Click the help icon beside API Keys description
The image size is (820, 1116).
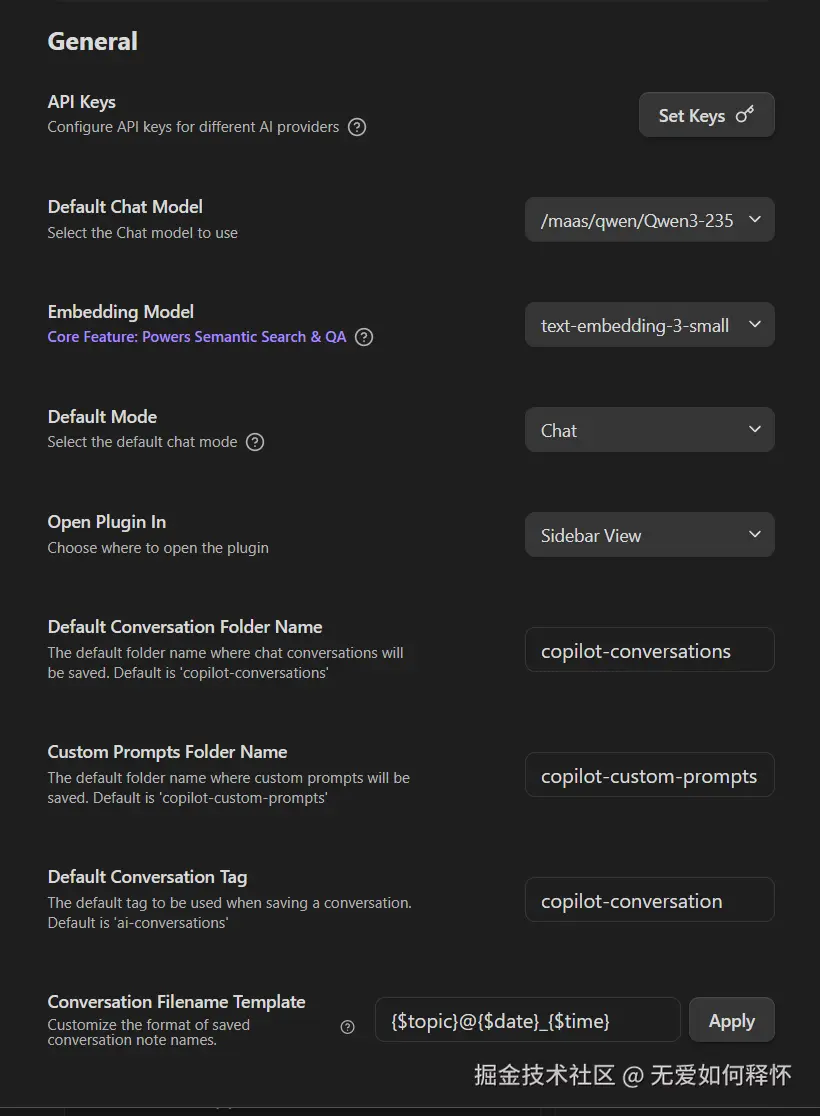[357, 127]
